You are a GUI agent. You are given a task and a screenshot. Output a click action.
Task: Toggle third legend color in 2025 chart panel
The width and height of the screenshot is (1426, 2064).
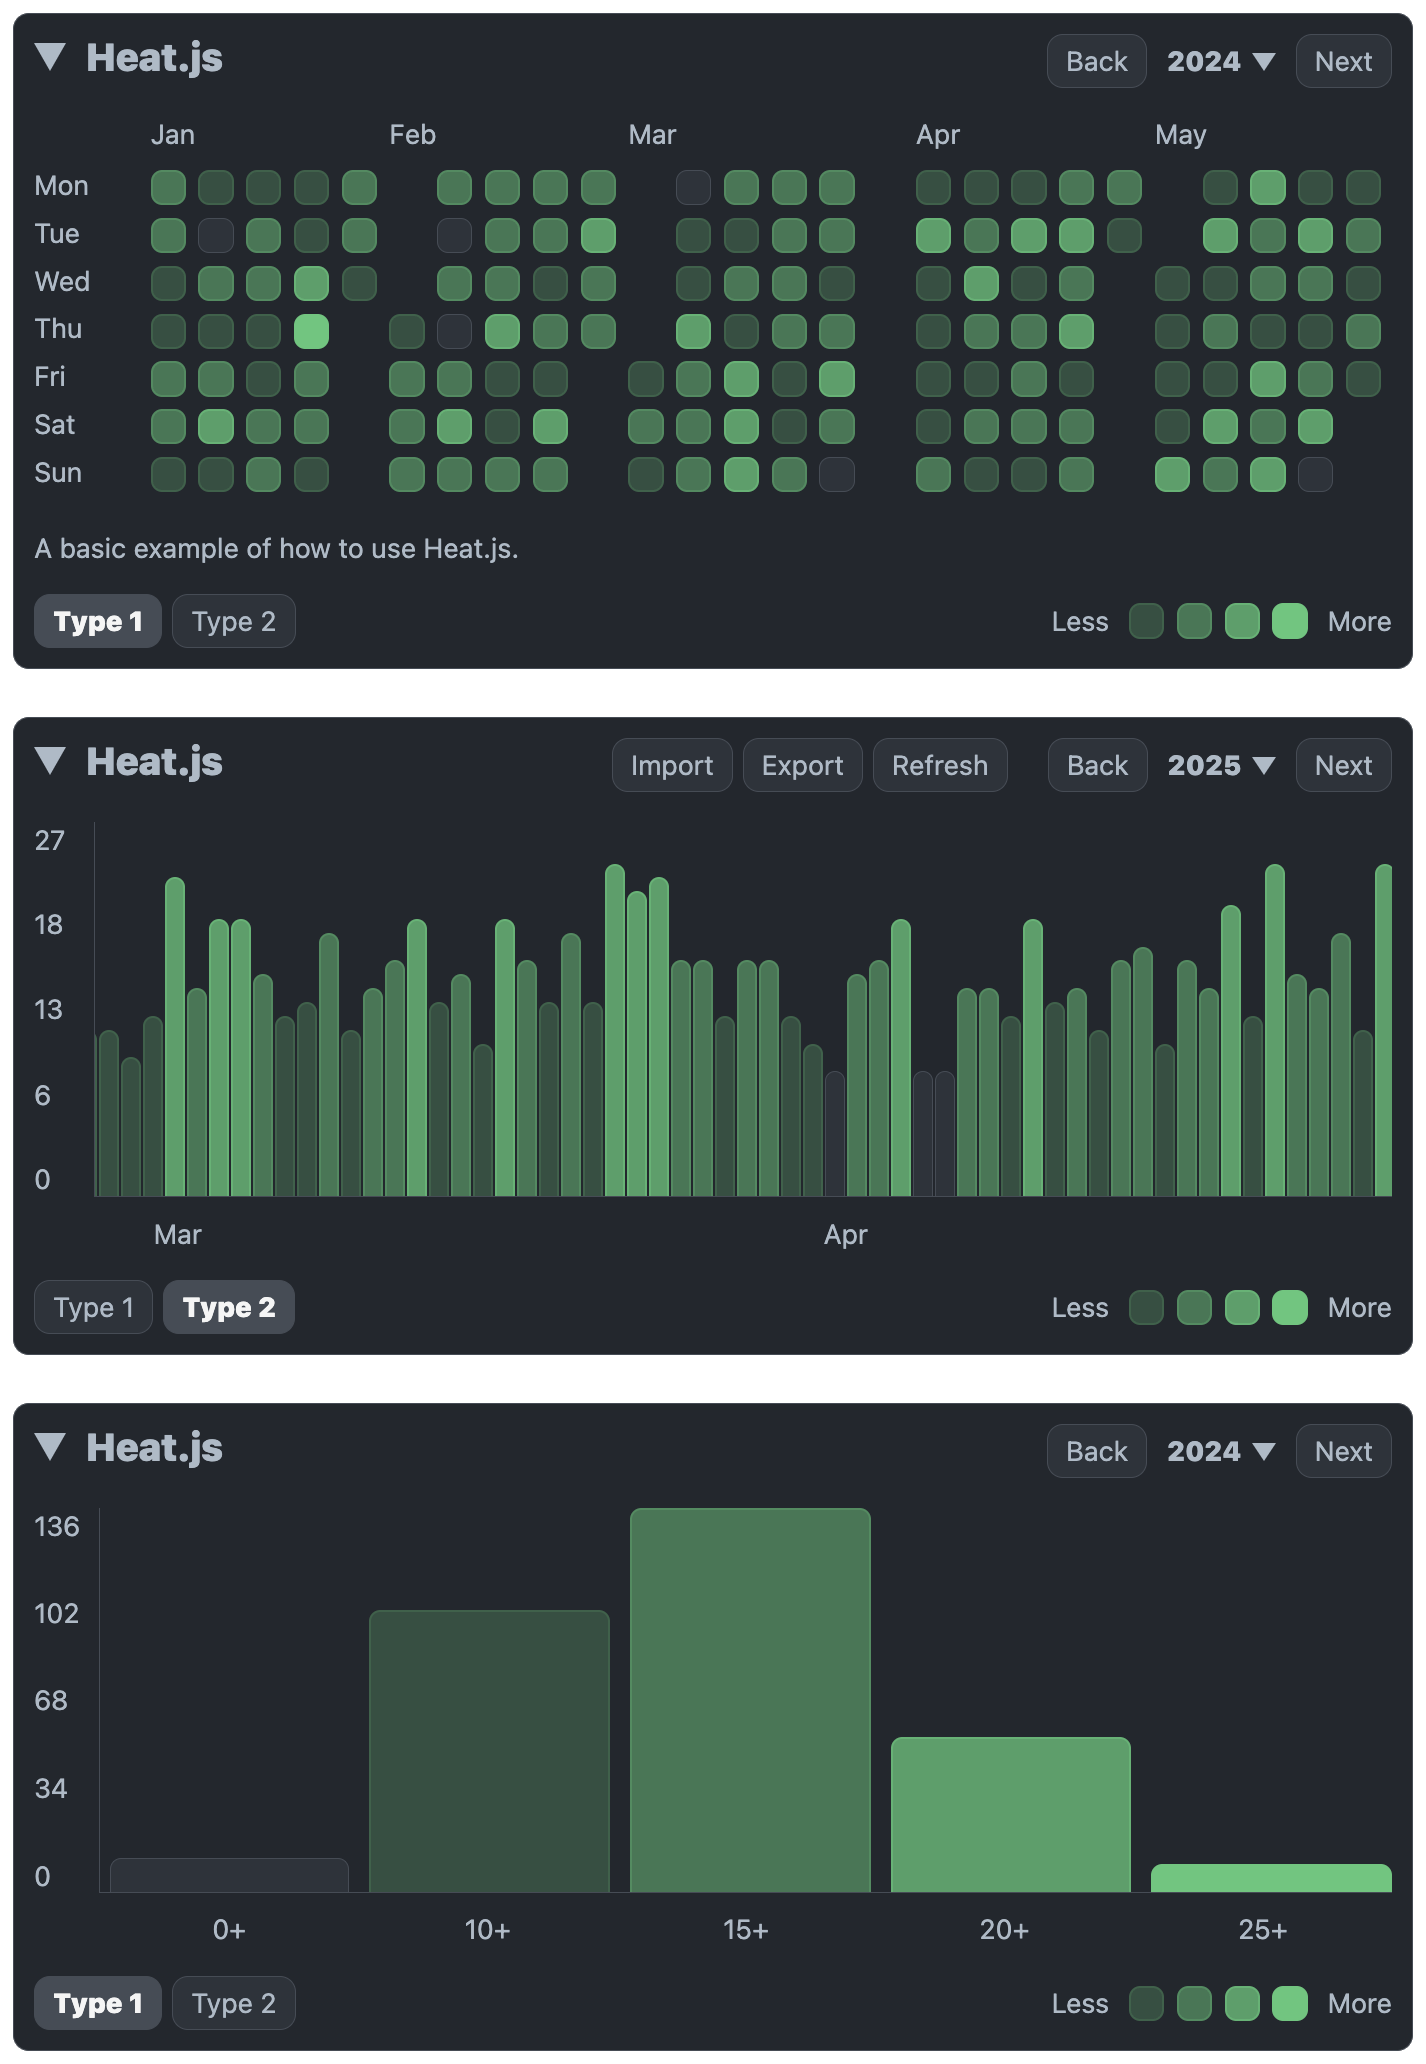(1242, 1307)
